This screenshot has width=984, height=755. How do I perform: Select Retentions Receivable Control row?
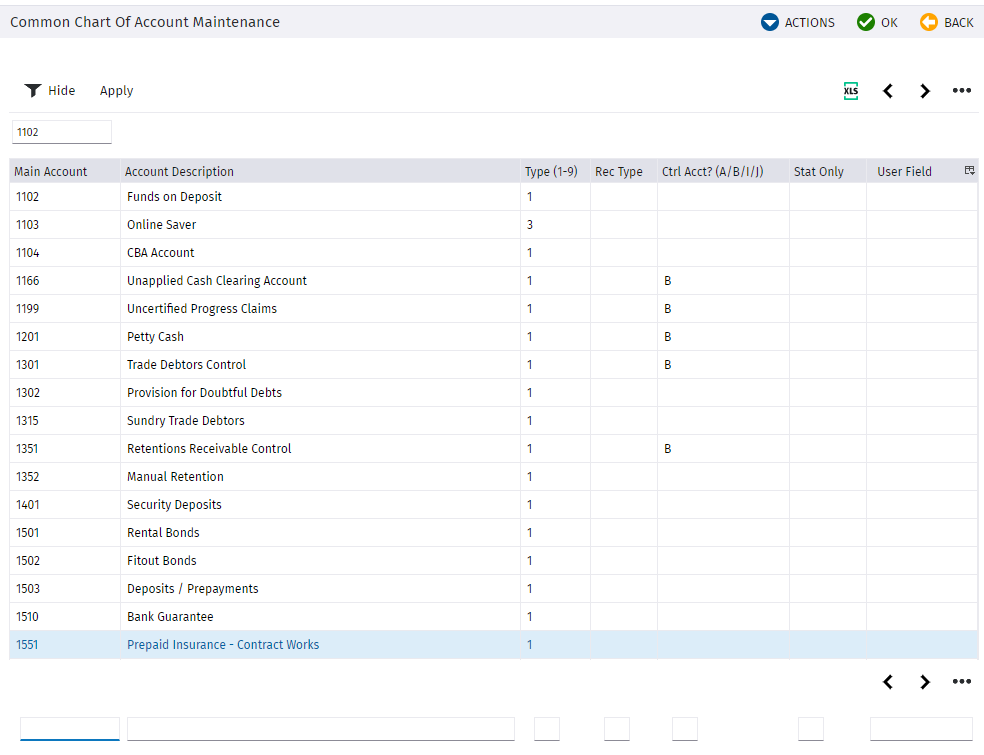pos(493,449)
